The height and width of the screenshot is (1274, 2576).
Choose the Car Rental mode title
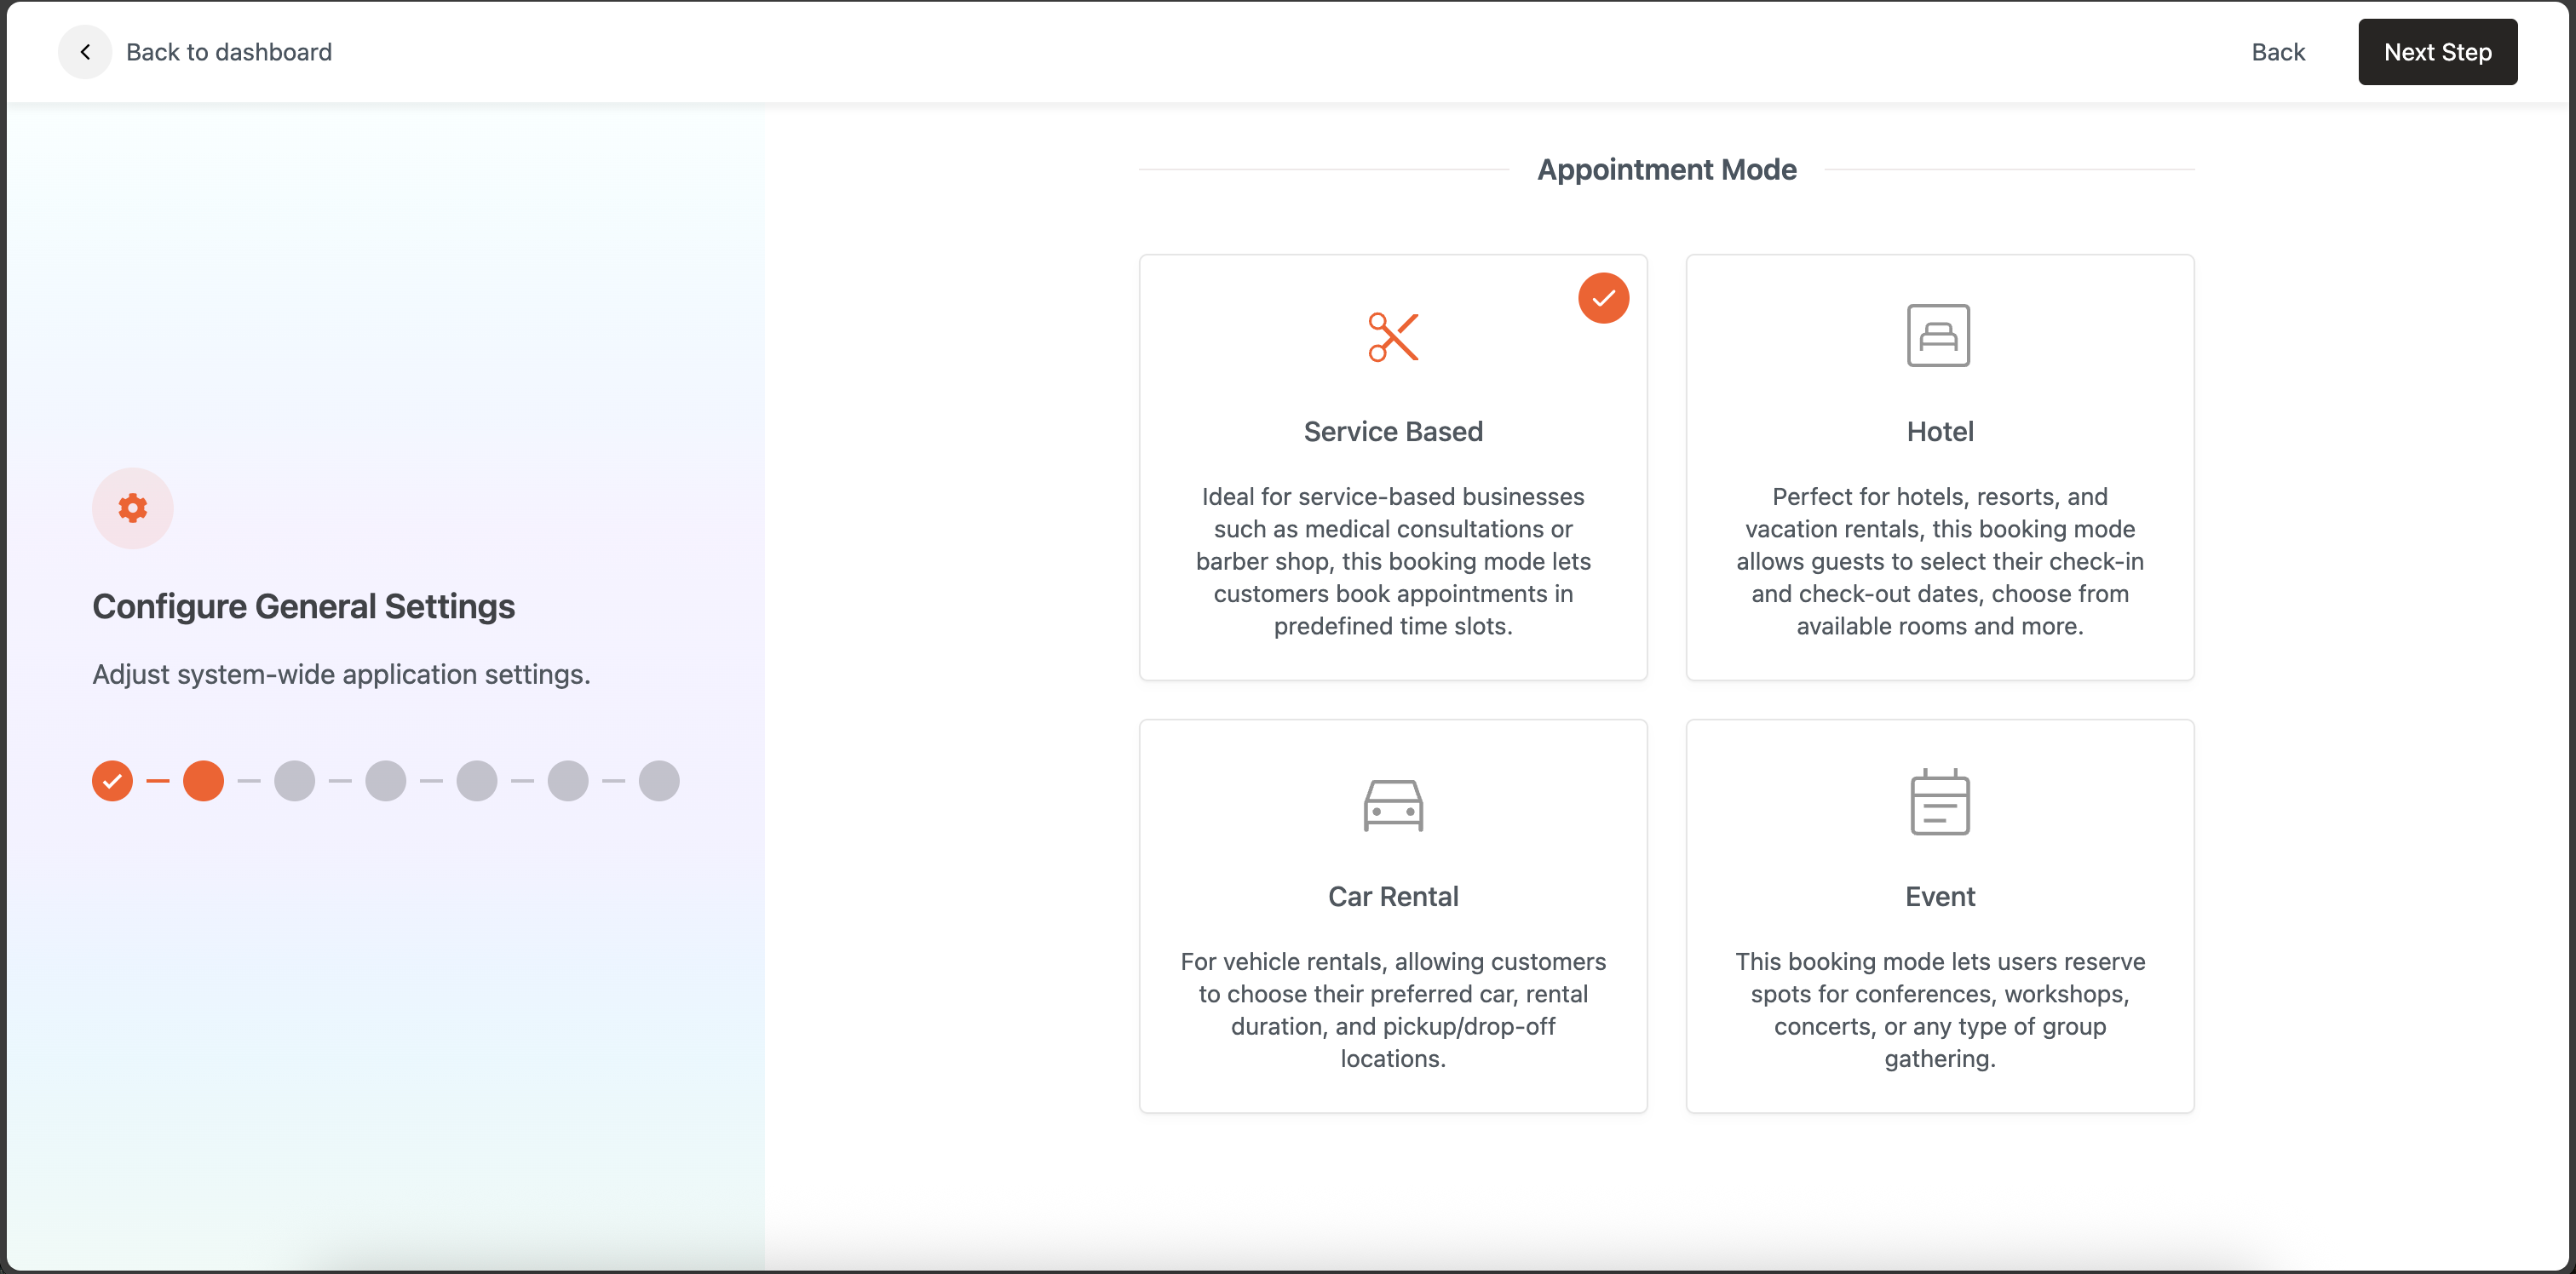coord(1393,896)
